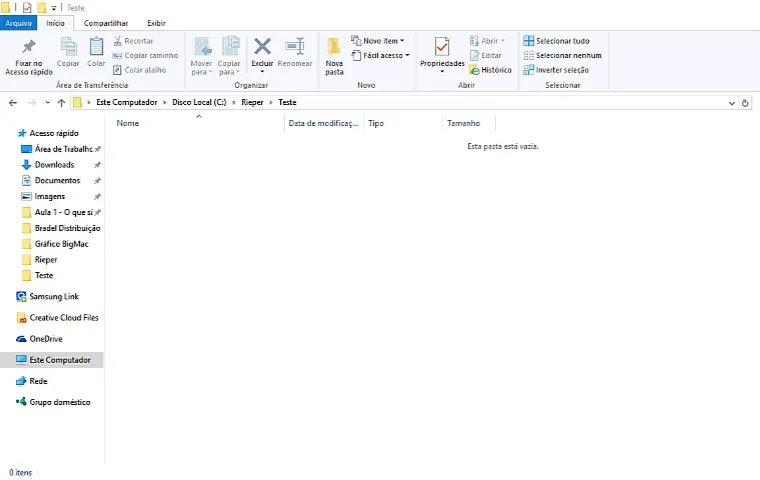Open Histórico in the Abrir group

pyautogui.click(x=491, y=70)
